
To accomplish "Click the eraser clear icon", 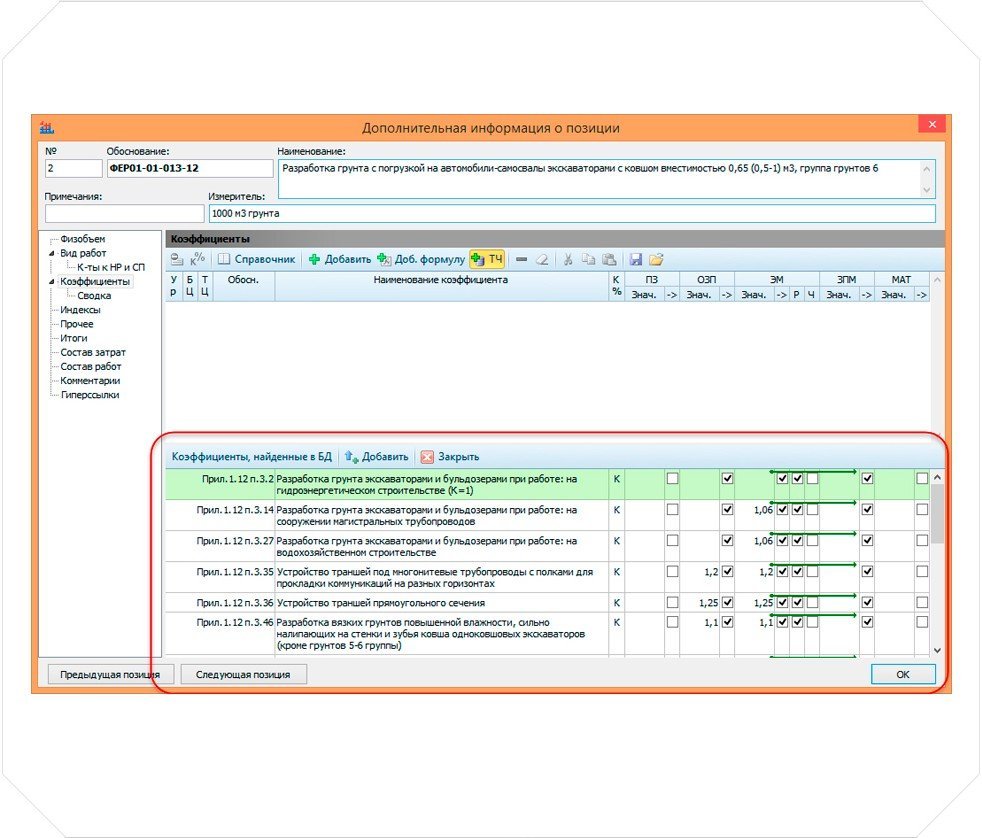I will [542, 259].
